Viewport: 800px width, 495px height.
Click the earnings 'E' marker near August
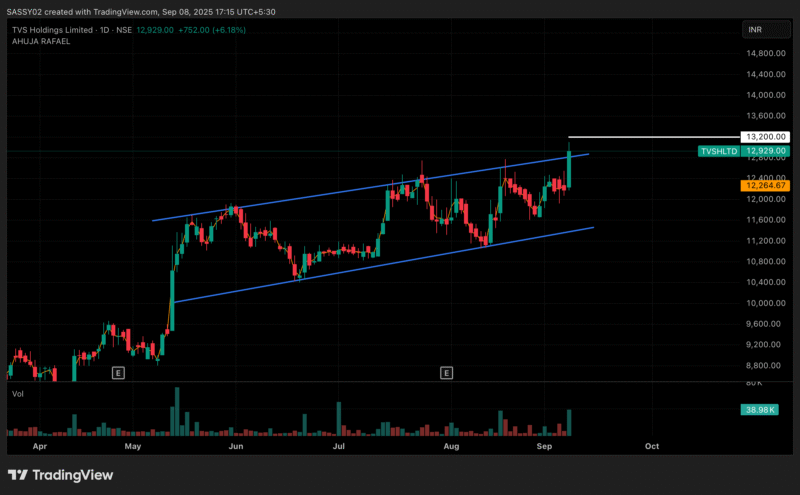click(446, 373)
